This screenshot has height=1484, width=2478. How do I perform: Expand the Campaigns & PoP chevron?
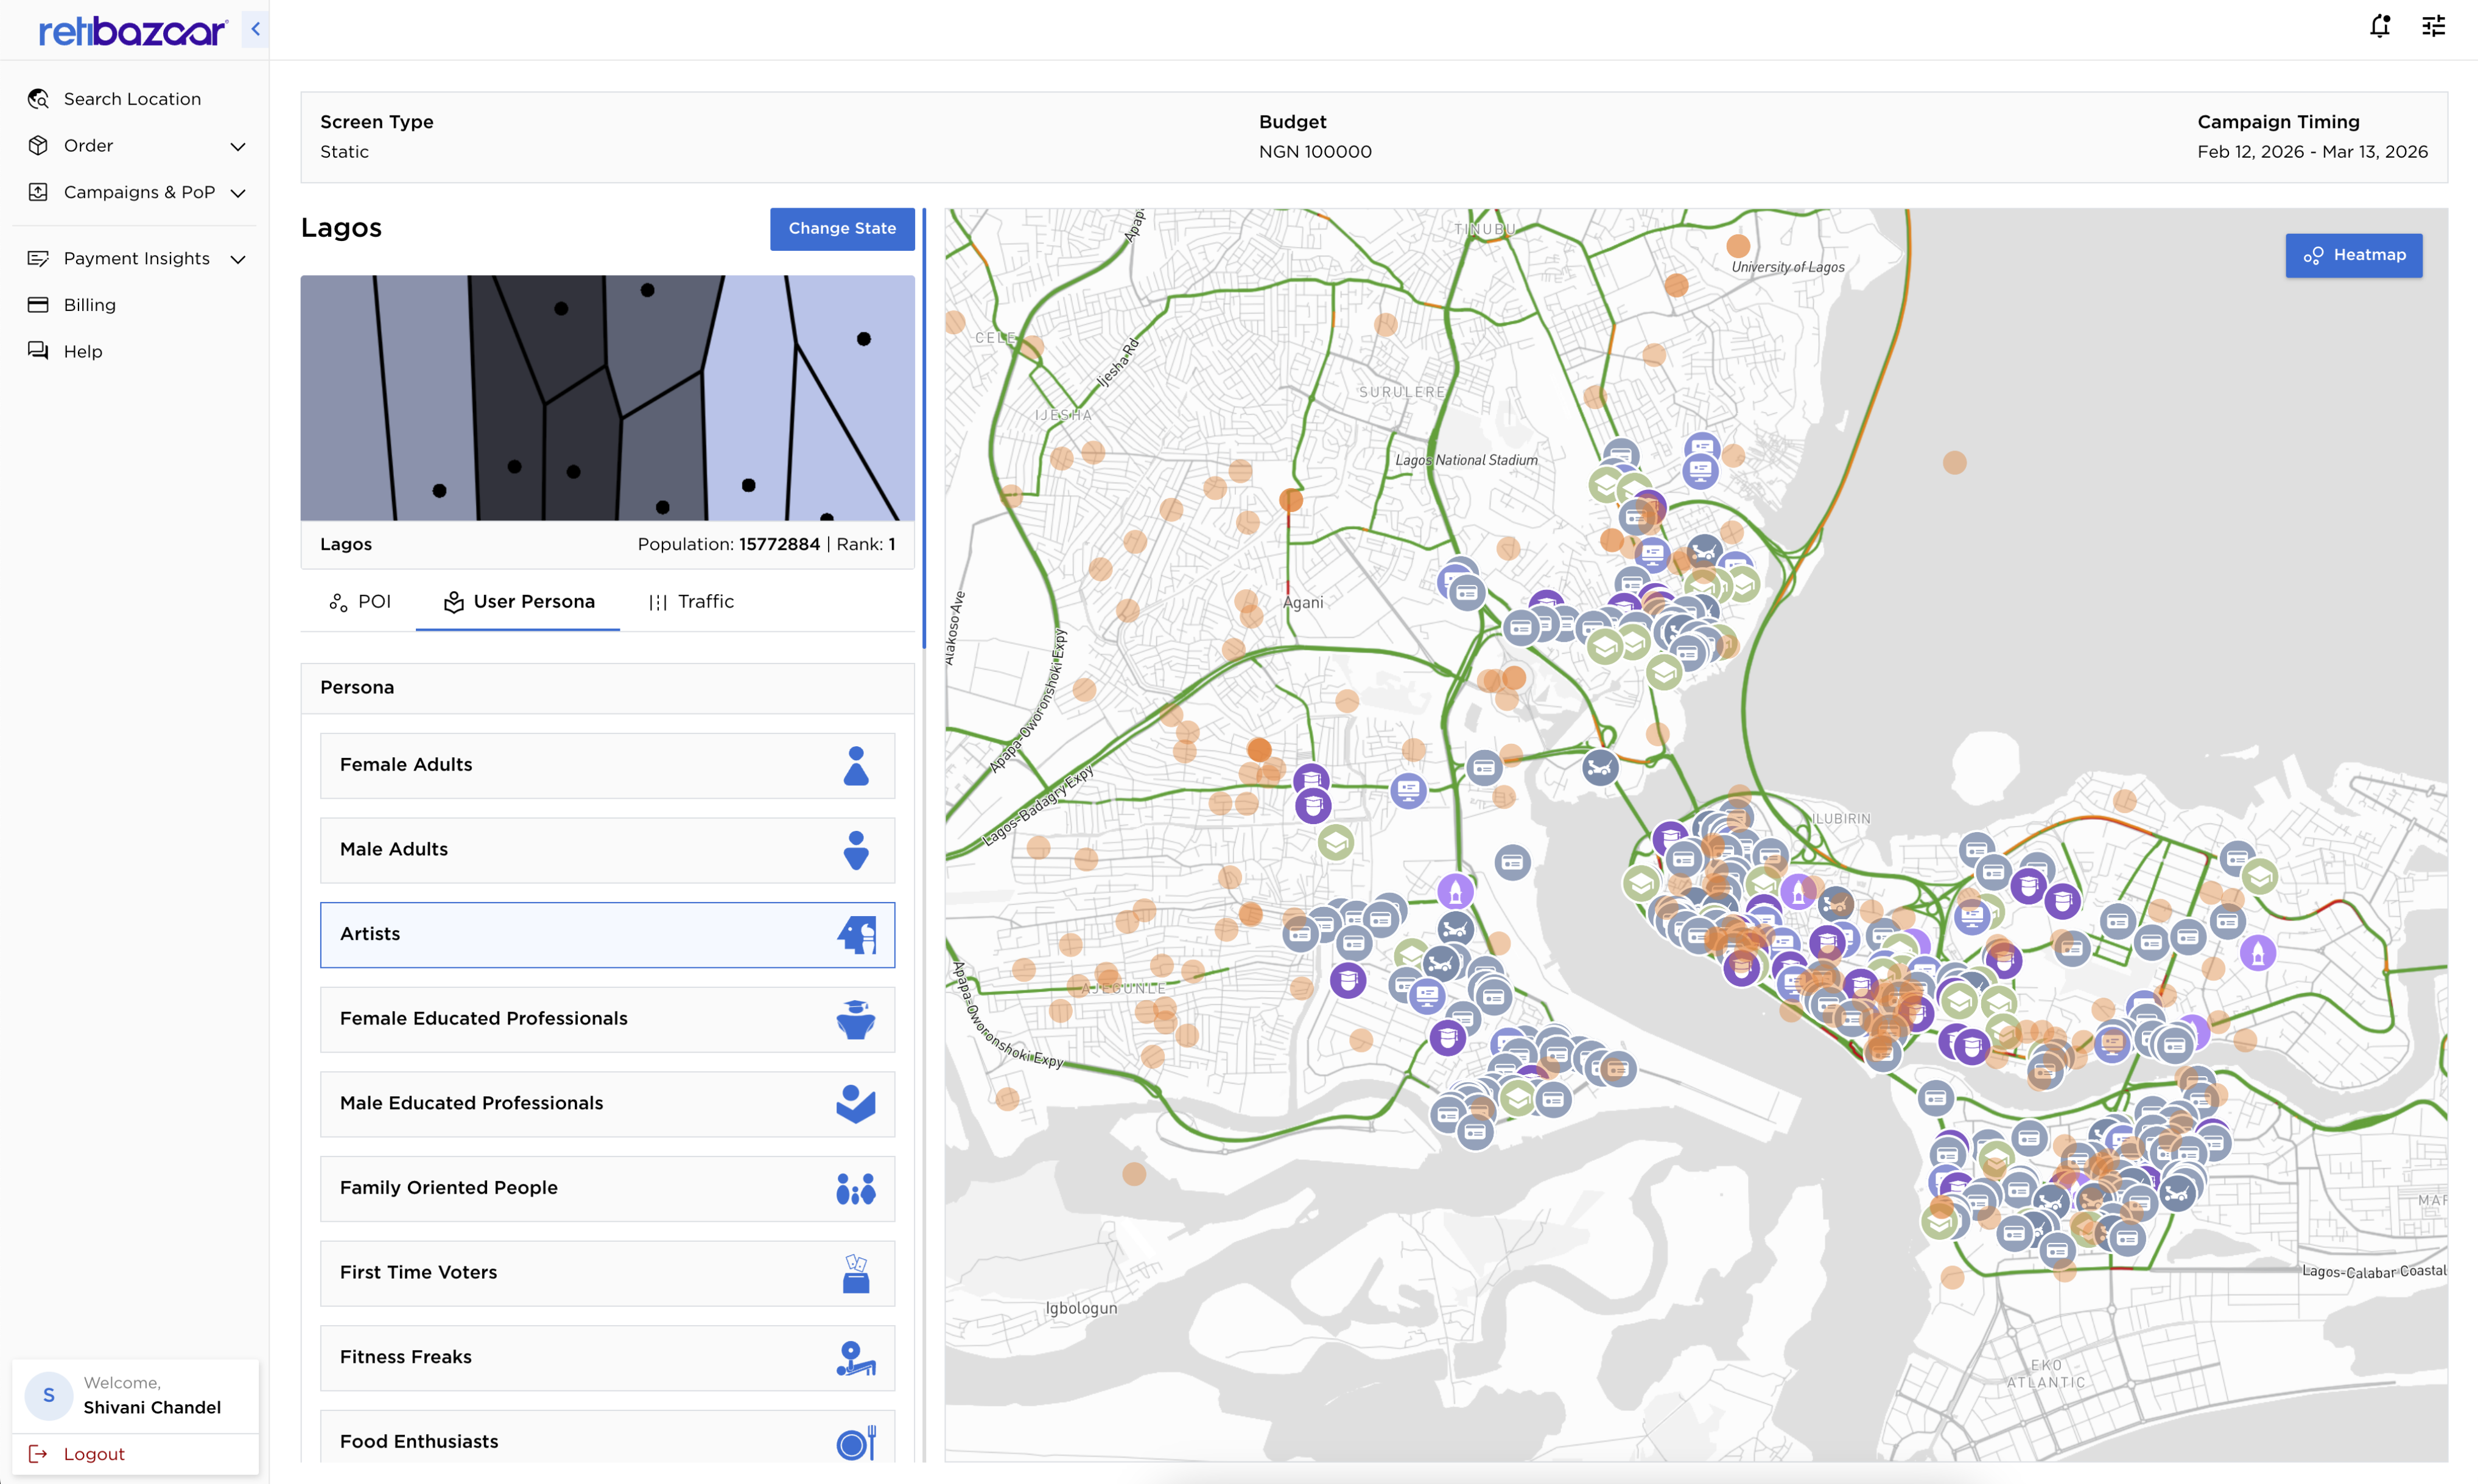238,193
